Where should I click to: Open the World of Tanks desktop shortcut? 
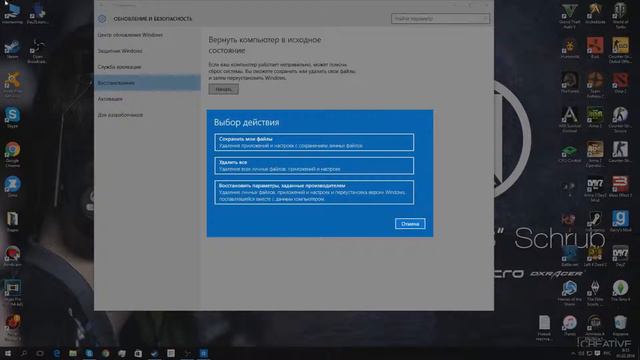pyautogui.click(x=620, y=16)
